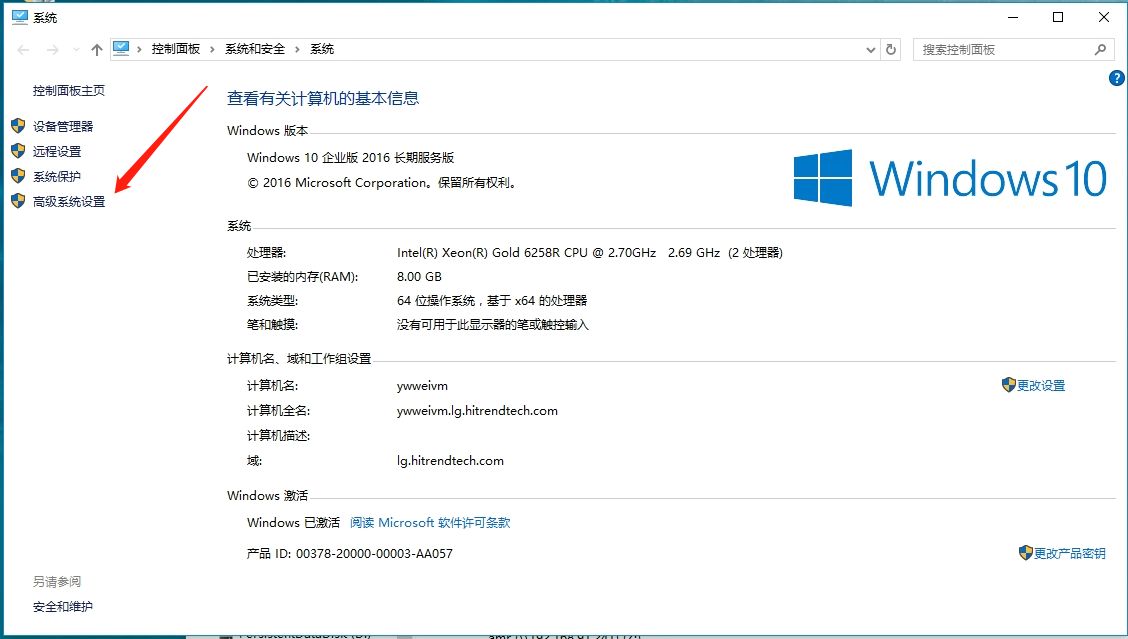Go up one level with up arrow
The height and width of the screenshot is (639, 1128).
tap(97, 50)
